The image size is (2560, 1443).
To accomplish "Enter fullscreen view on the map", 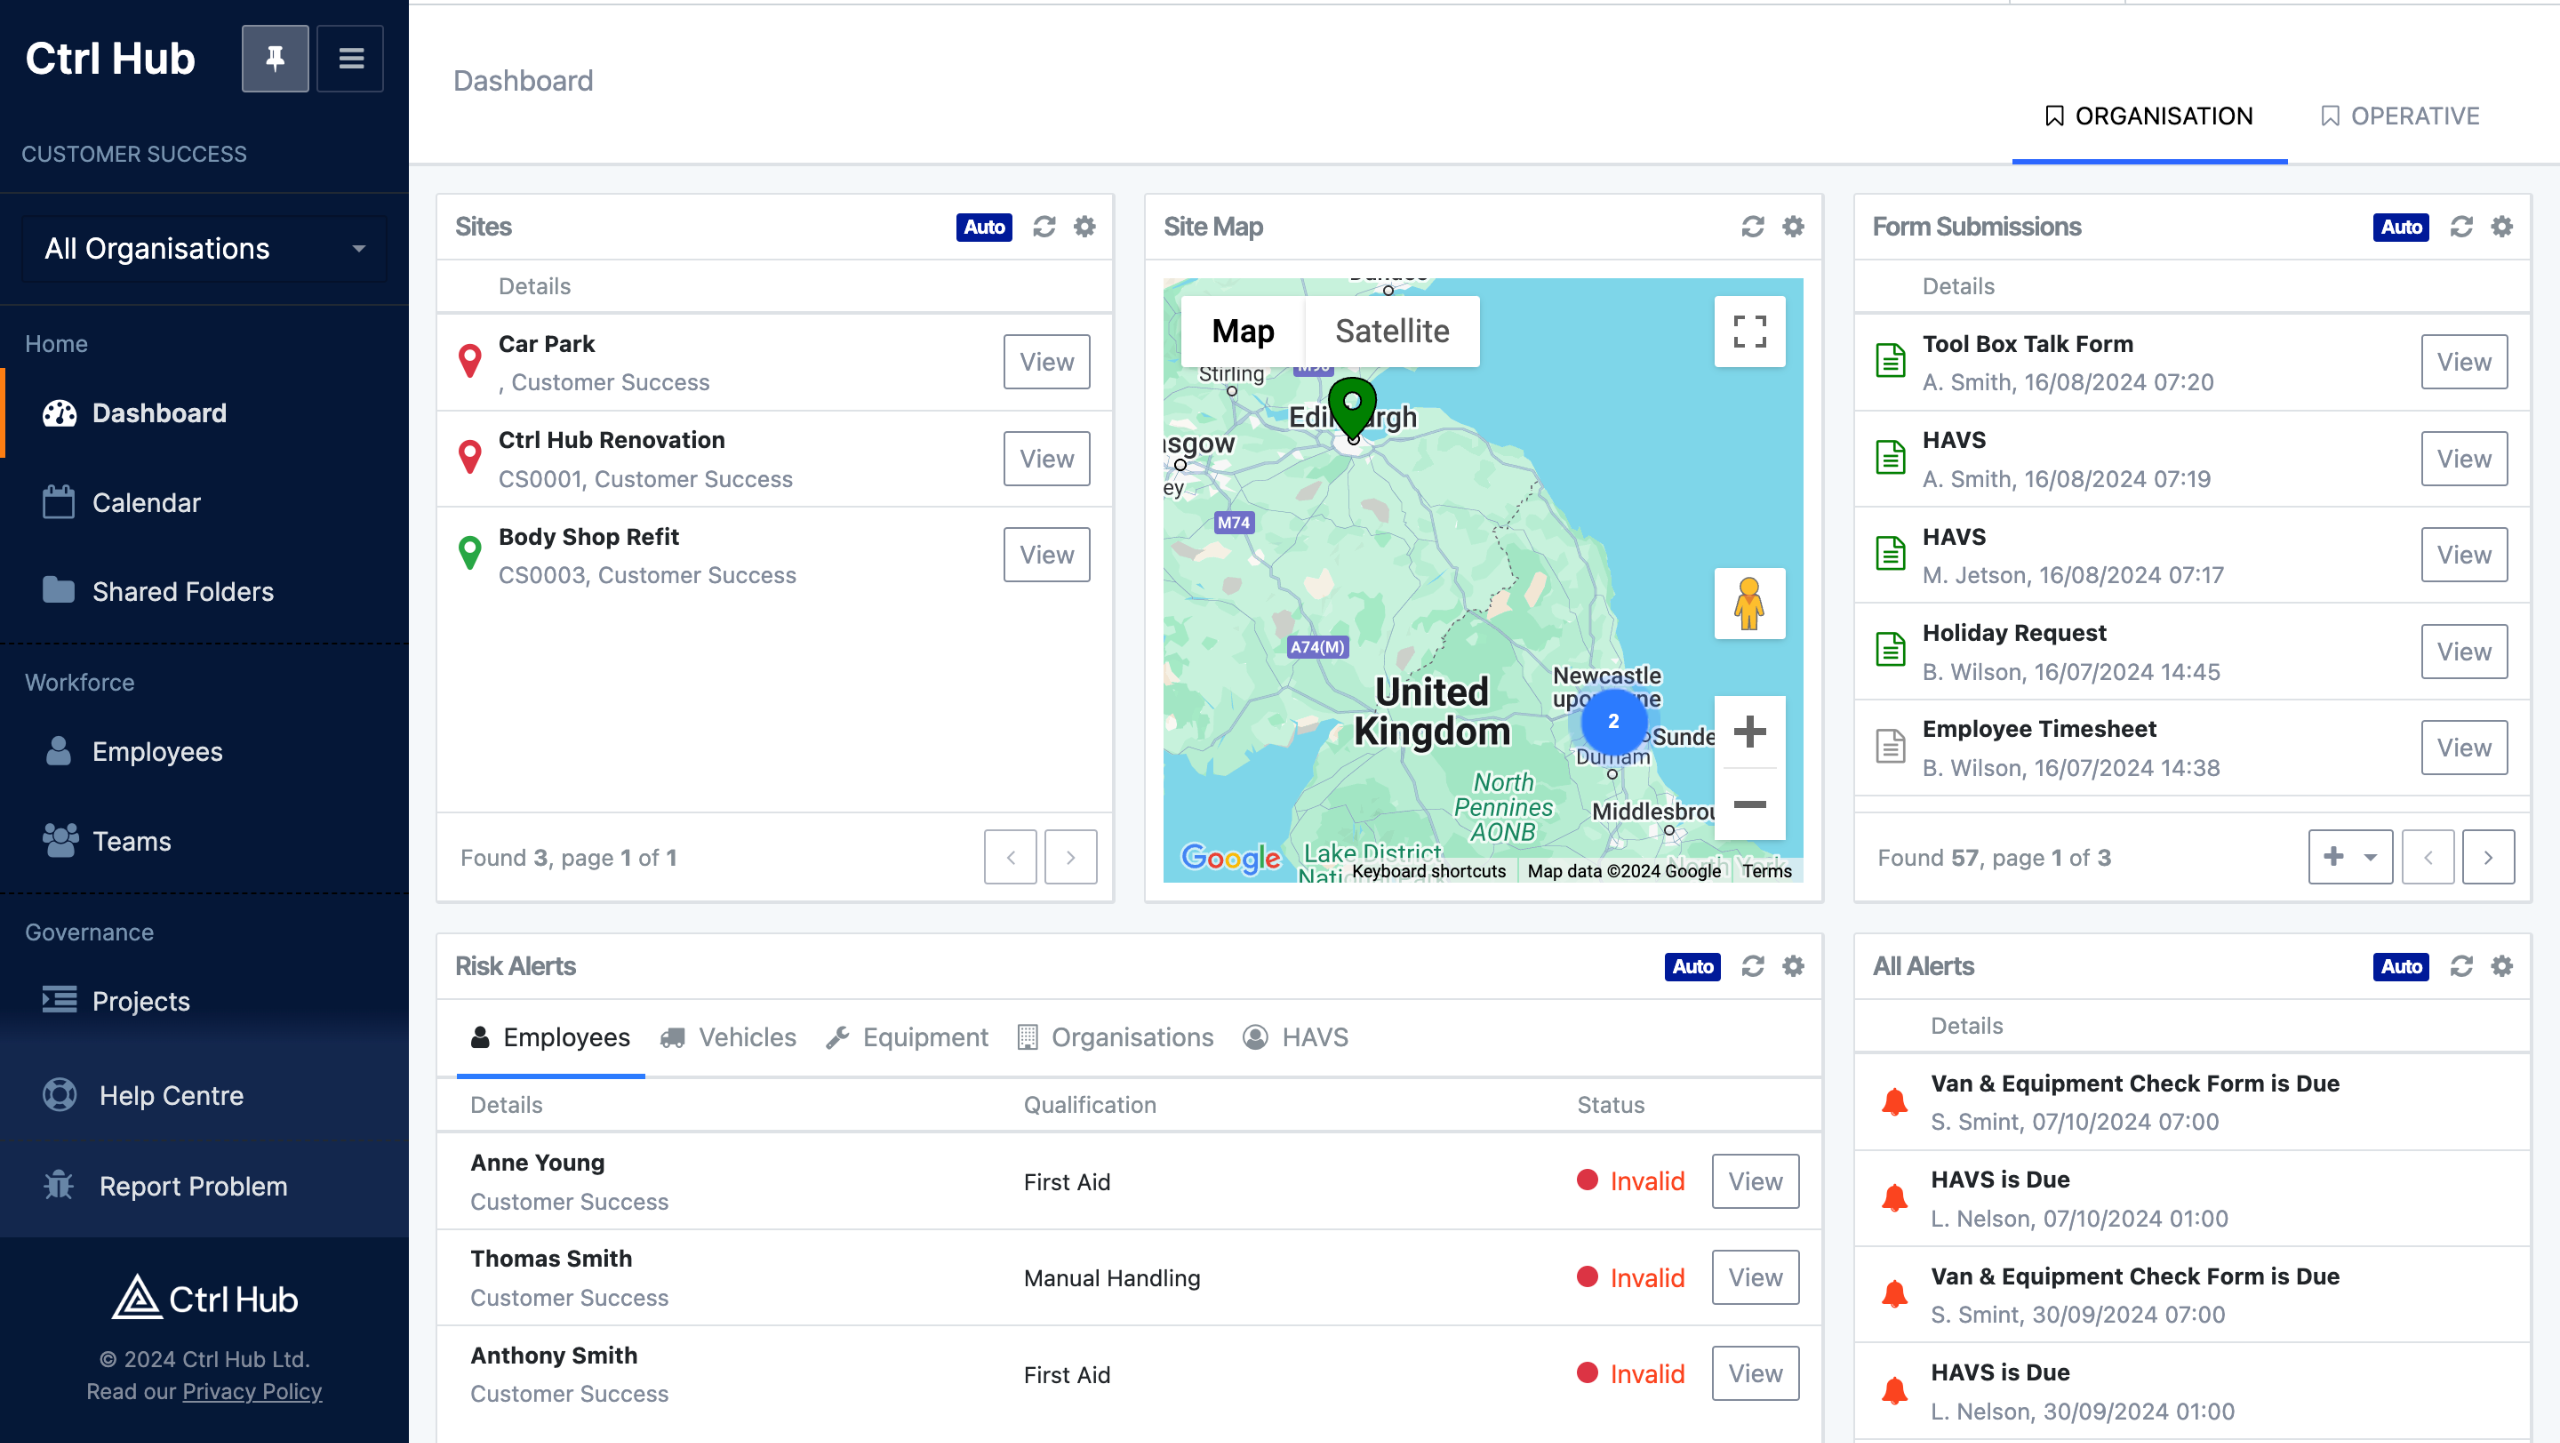I will coord(1749,331).
